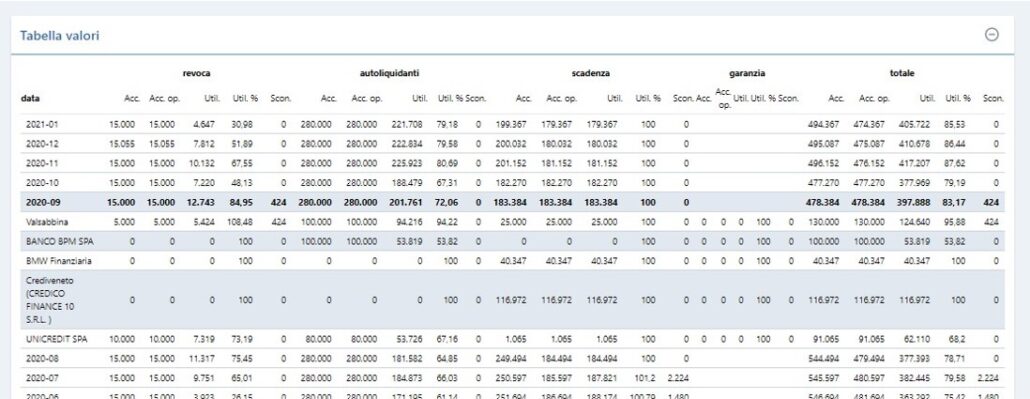This screenshot has height=399, width=1030.
Task: Click the BMW Finanziaria row label
Action: [x=59, y=261]
